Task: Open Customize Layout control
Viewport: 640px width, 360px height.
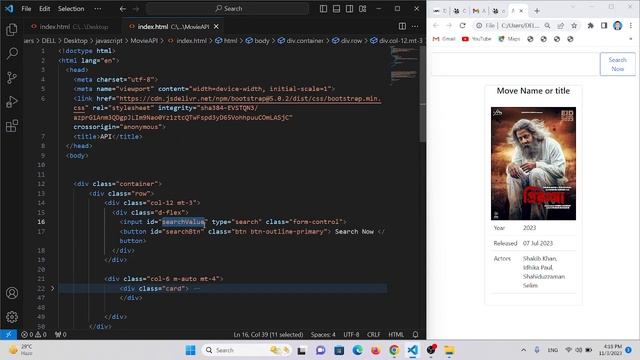Action: (362, 9)
